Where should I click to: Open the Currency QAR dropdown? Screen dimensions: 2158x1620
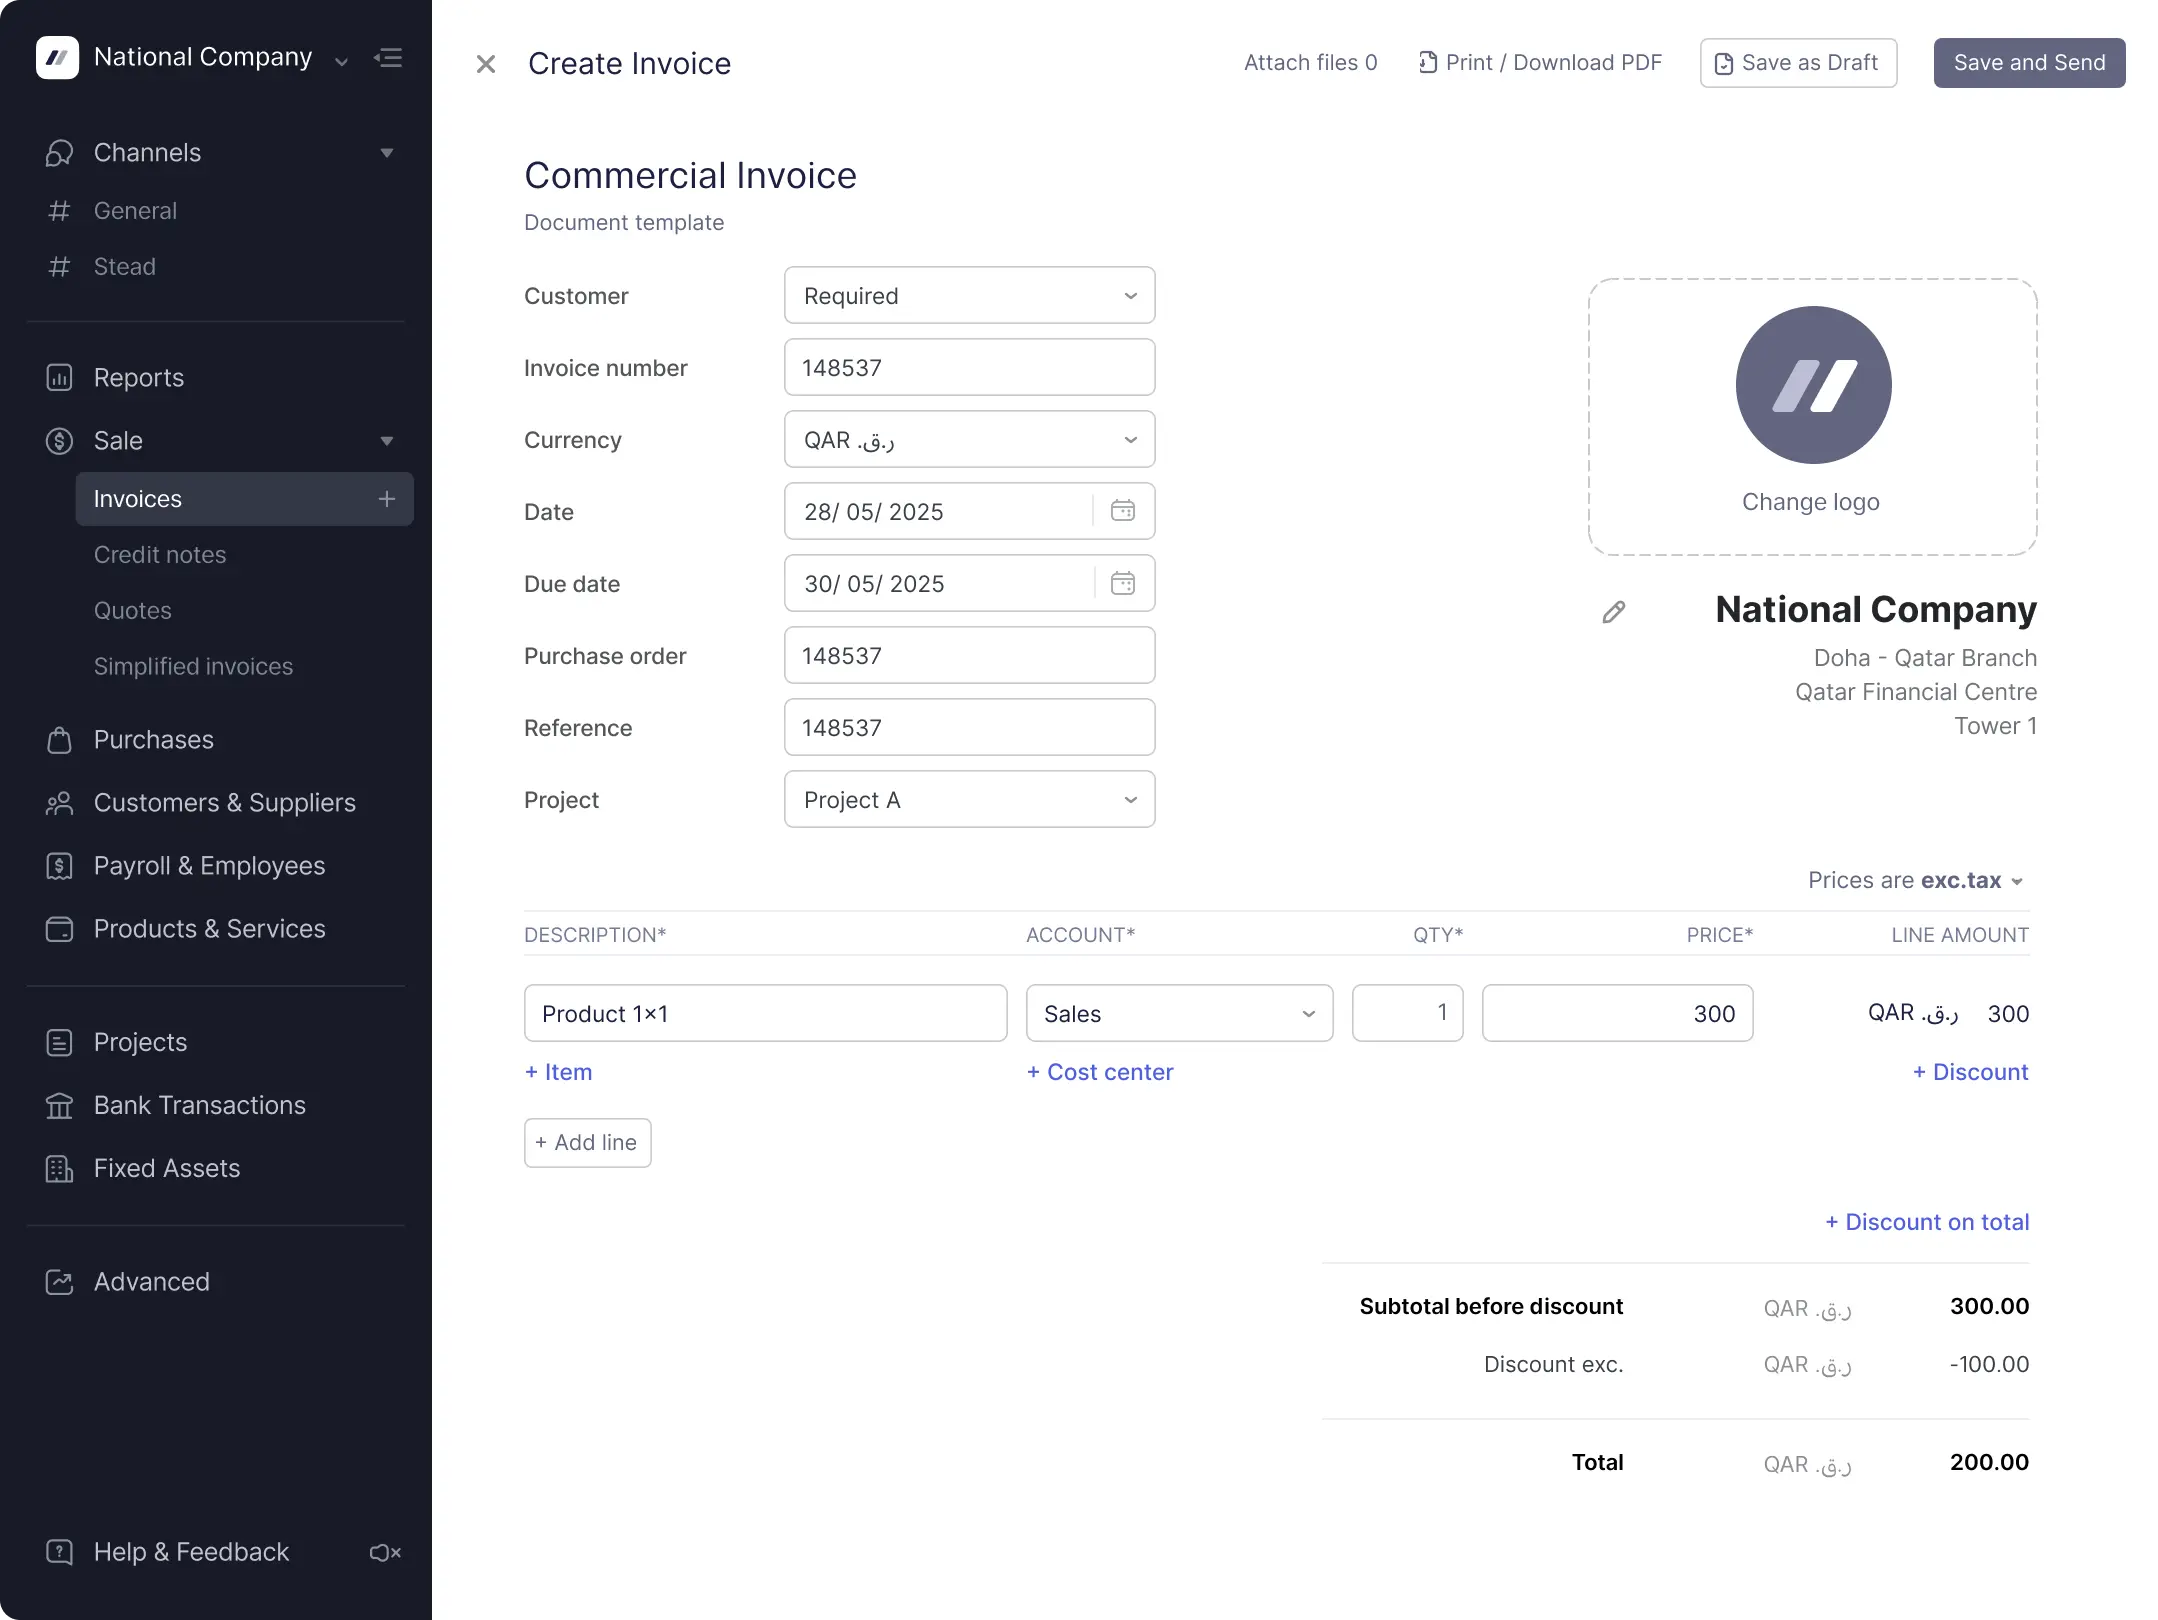point(969,439)
